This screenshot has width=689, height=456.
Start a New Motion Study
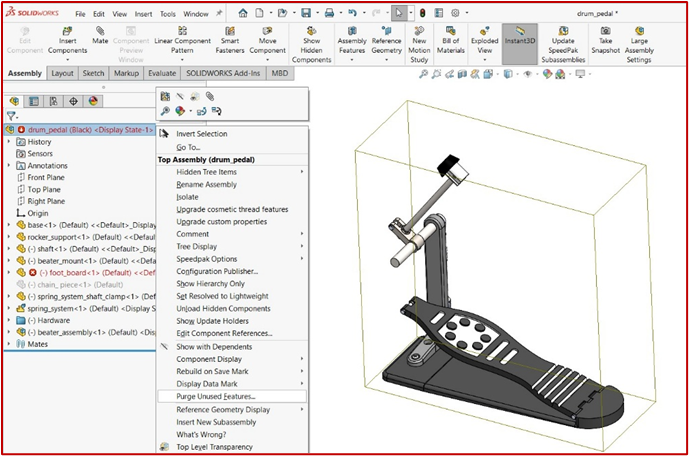point(419,45)
